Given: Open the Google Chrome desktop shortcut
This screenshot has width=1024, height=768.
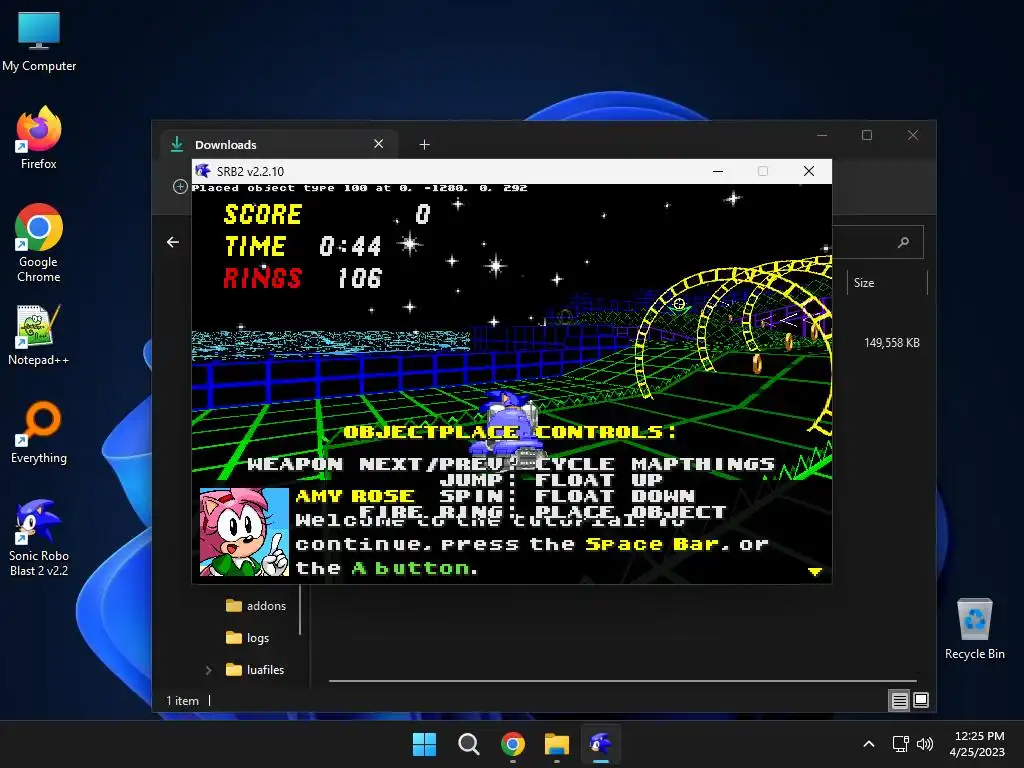Looking at the screenshot, I should (39, 243).
